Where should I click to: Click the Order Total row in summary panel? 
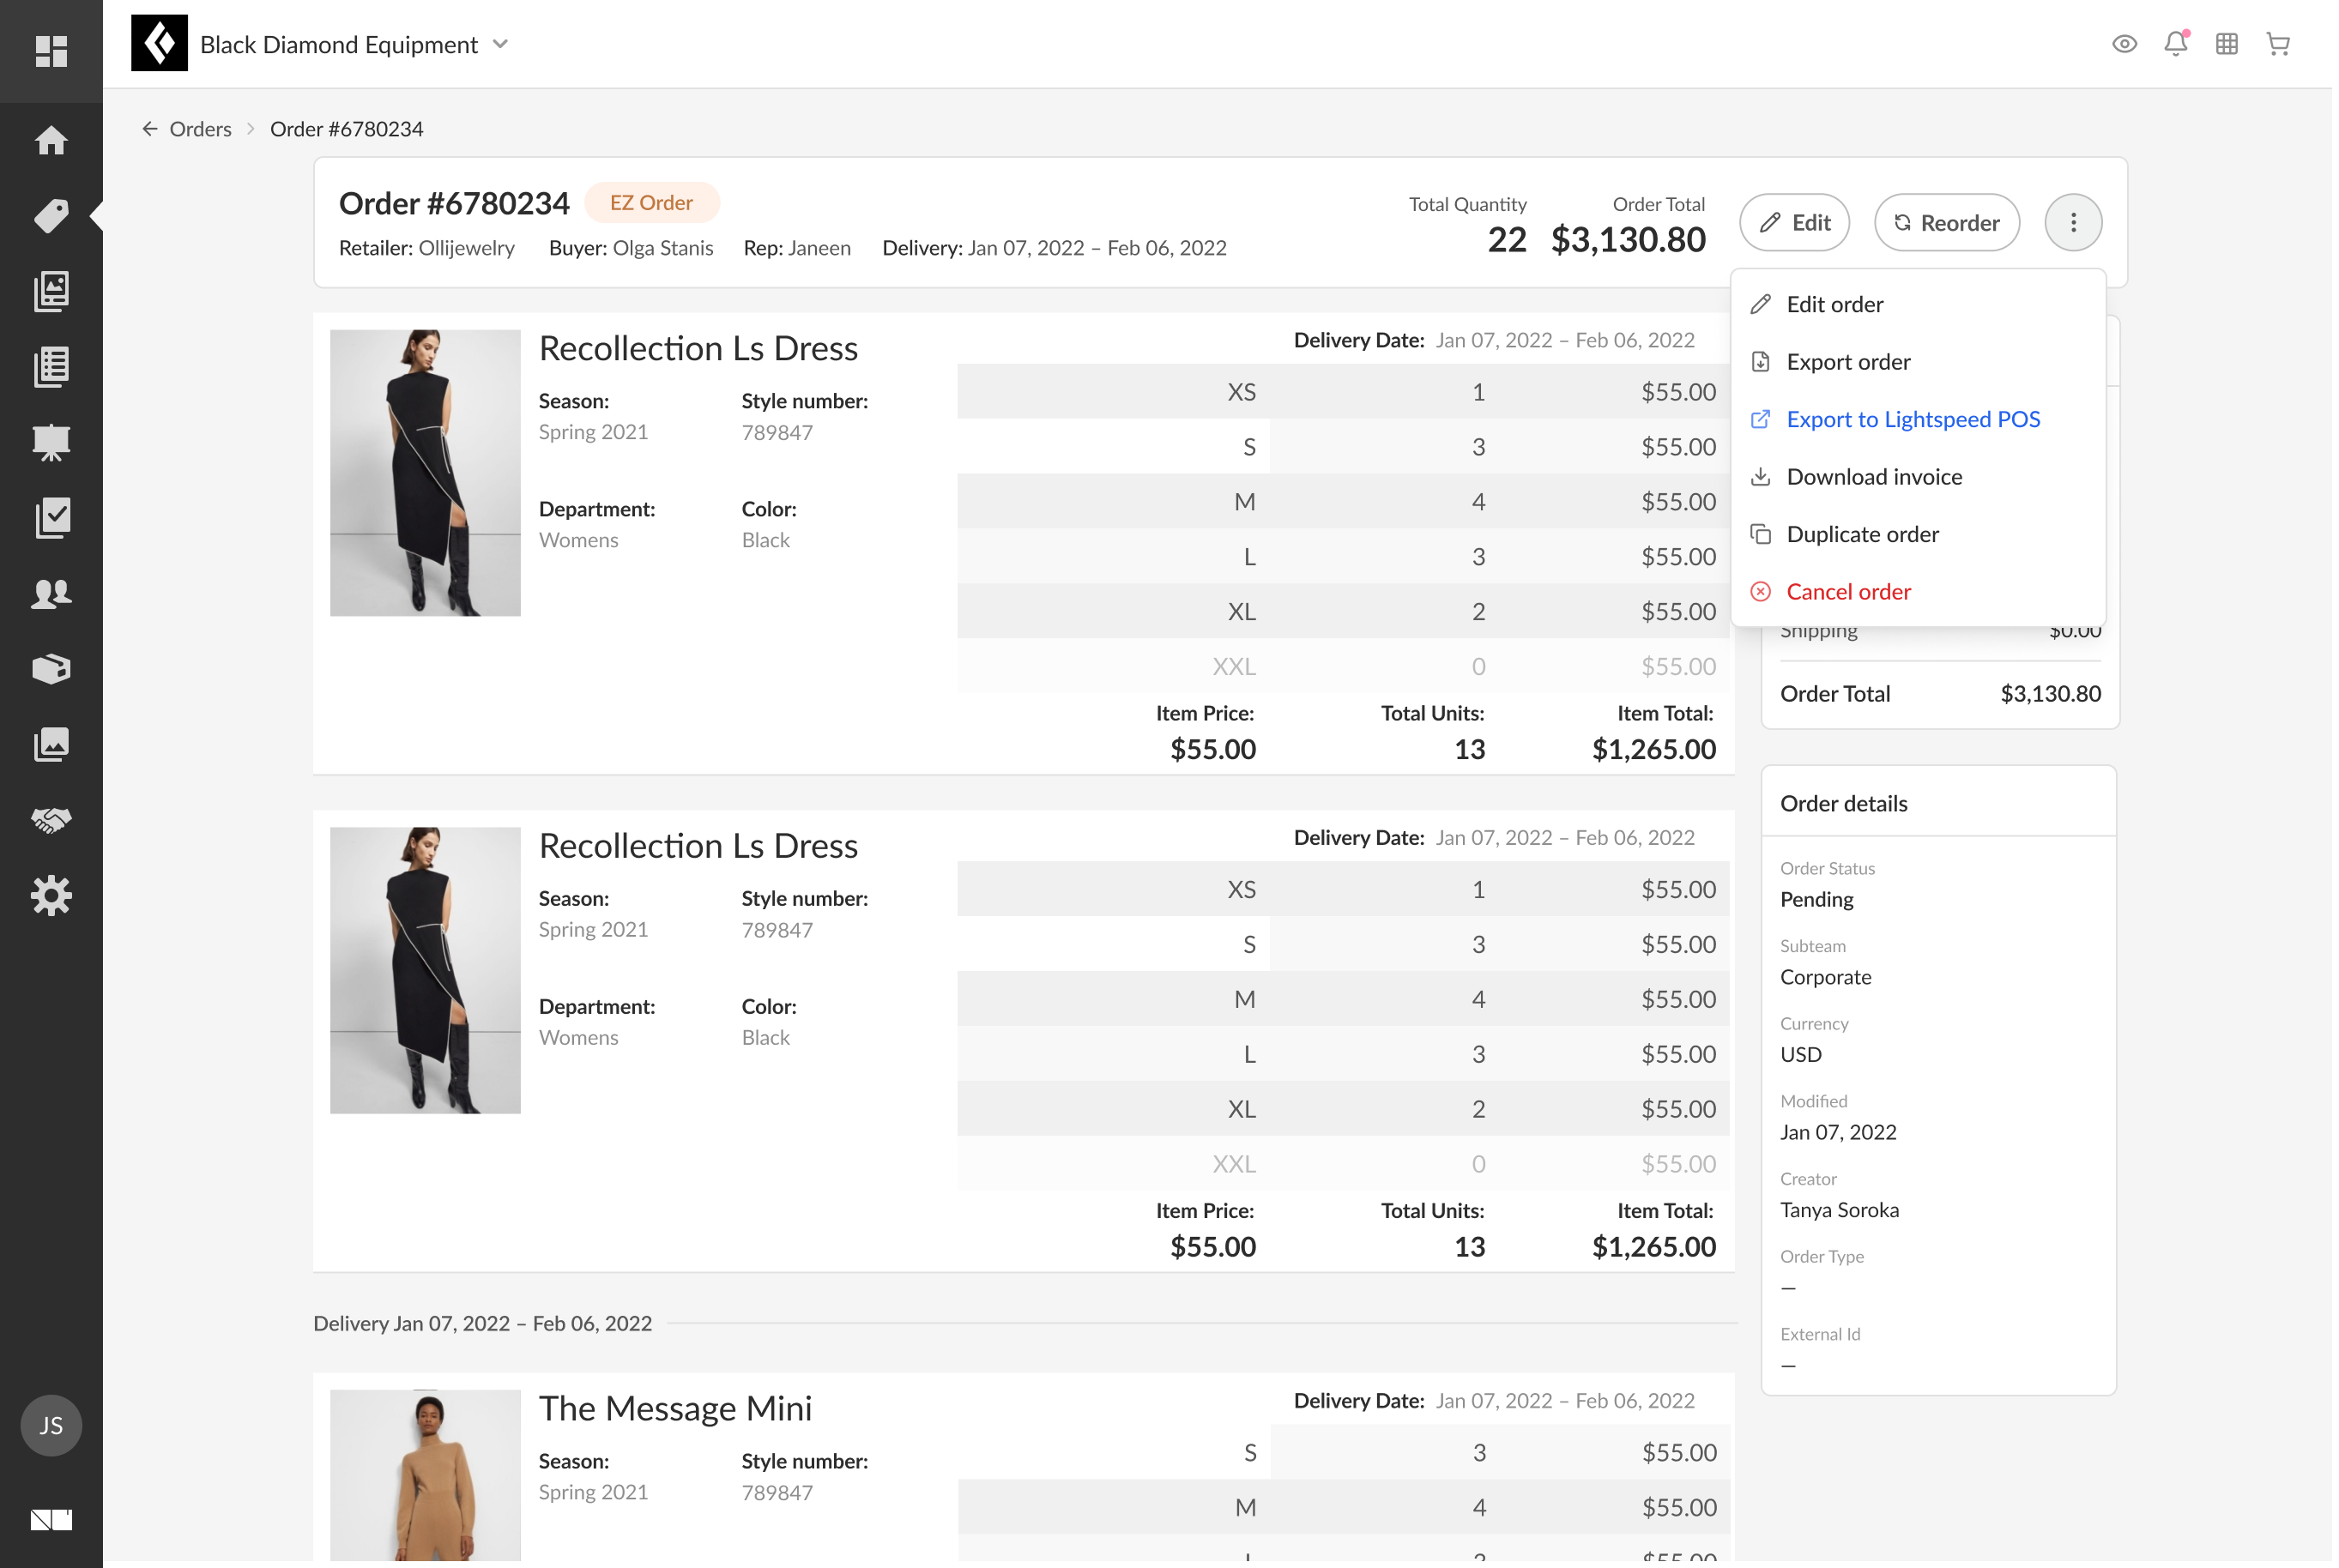pos(1944,695)
